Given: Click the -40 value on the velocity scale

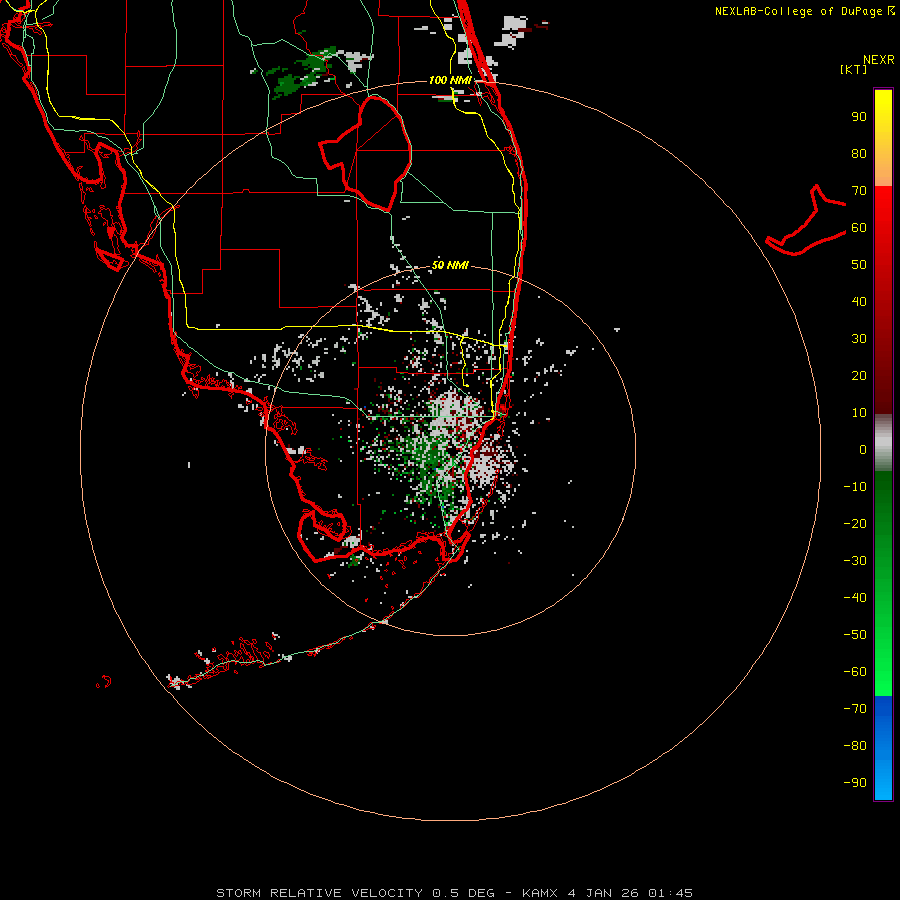Looking at the screenshot, I should click(x=855, y=598).
